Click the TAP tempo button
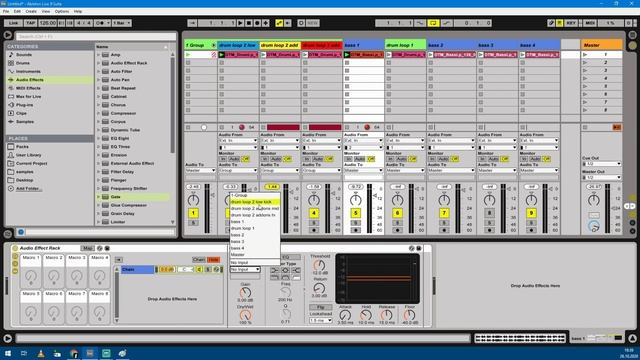Viewport: 640px width, 360px height. 31,23
